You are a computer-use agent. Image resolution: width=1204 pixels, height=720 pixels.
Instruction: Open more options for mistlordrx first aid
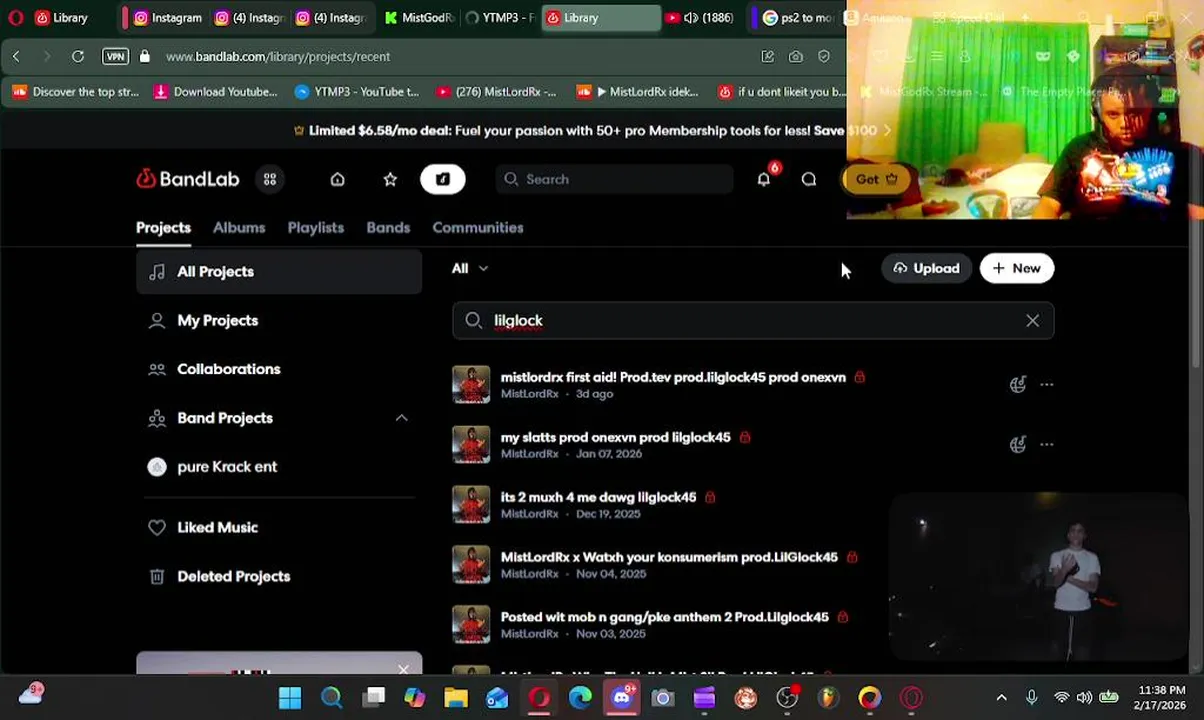1046,385
